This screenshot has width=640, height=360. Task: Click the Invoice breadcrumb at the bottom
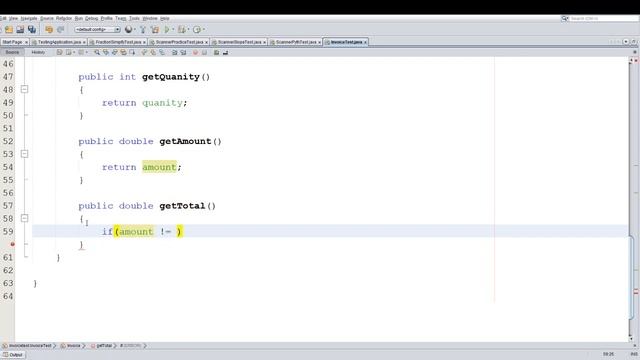[71, 346]
